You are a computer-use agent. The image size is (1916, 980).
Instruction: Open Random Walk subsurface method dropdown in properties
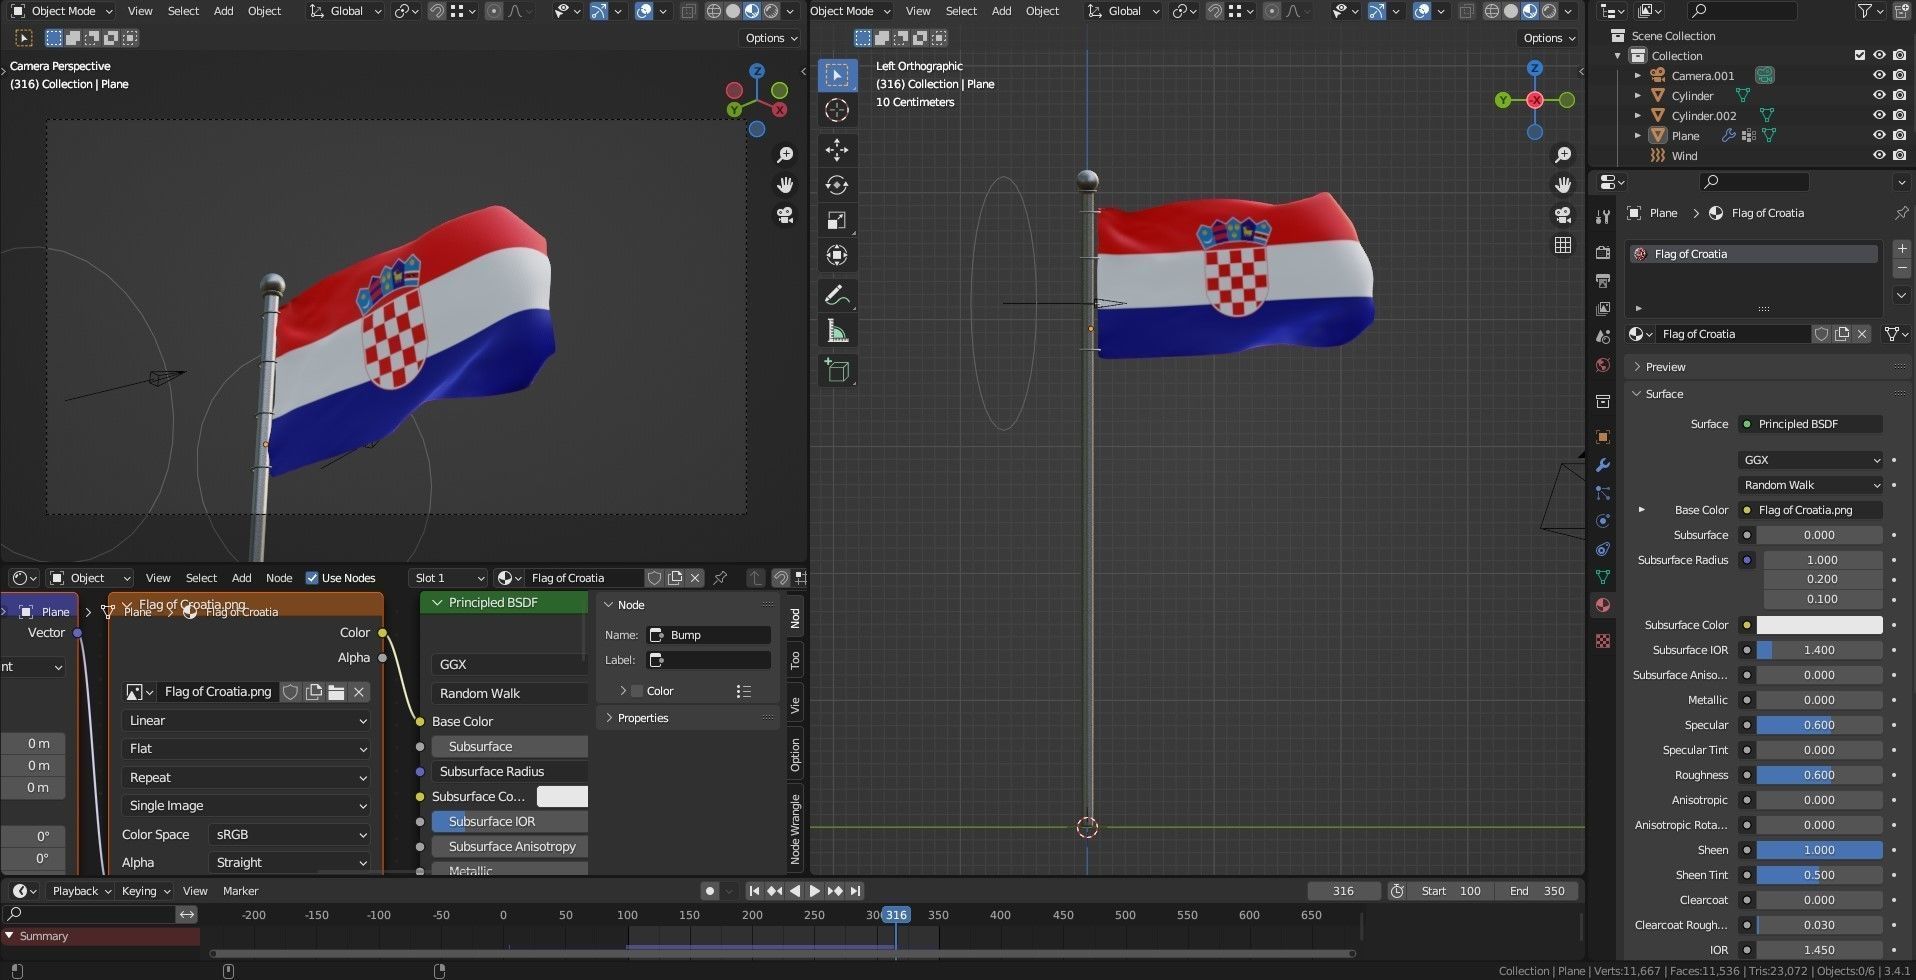point(1810,485)
